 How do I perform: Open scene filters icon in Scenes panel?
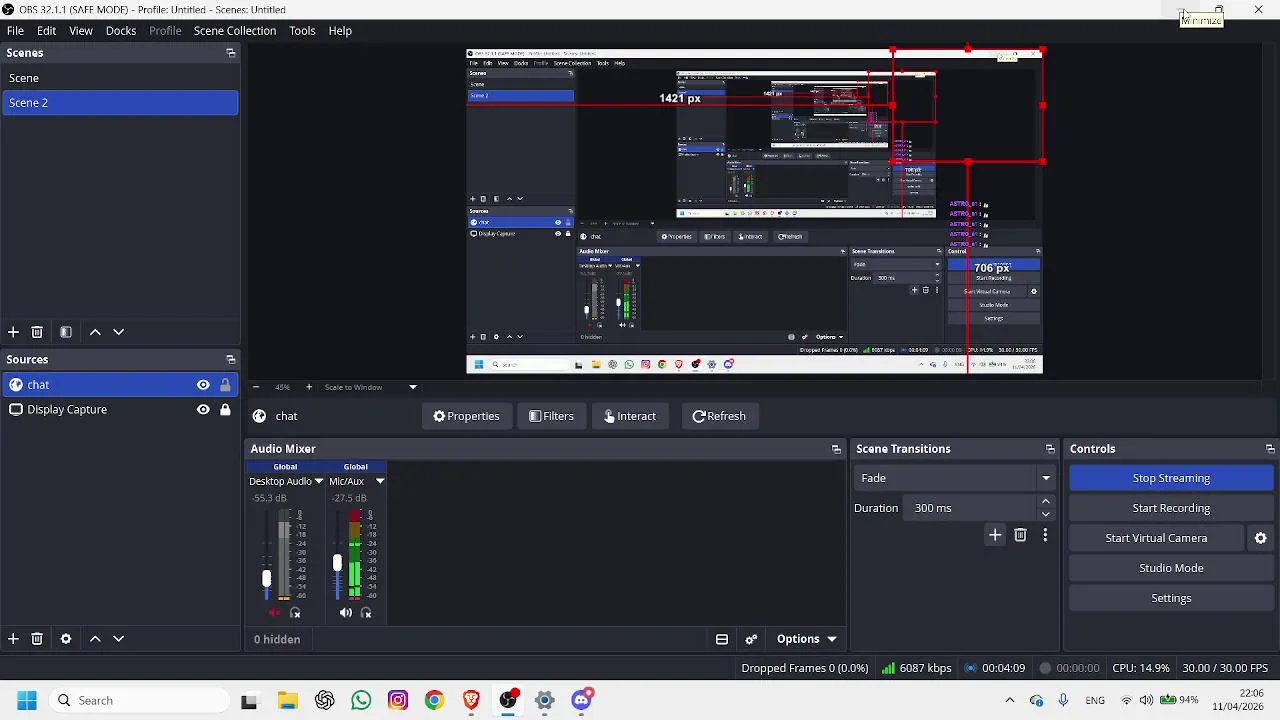click(x=66, y=332)
